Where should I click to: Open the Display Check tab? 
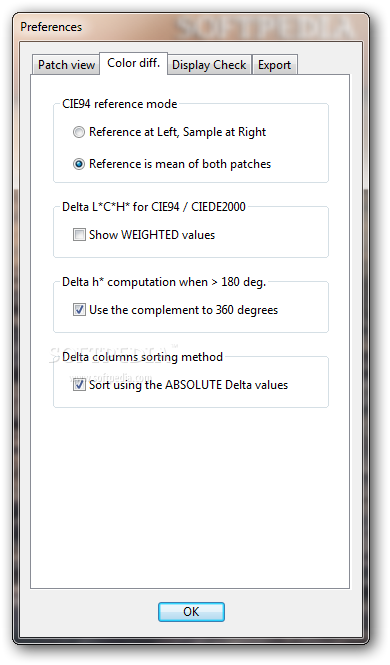209,65
